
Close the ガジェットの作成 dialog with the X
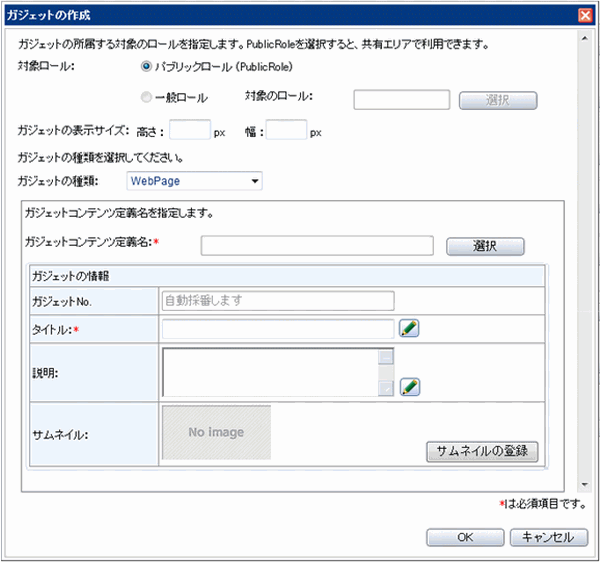[x=586, y=15]
